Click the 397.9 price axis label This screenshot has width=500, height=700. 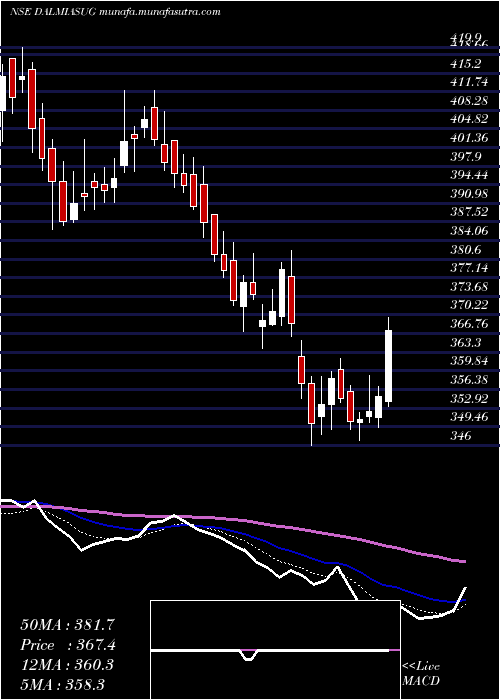(x=465, y=157)
